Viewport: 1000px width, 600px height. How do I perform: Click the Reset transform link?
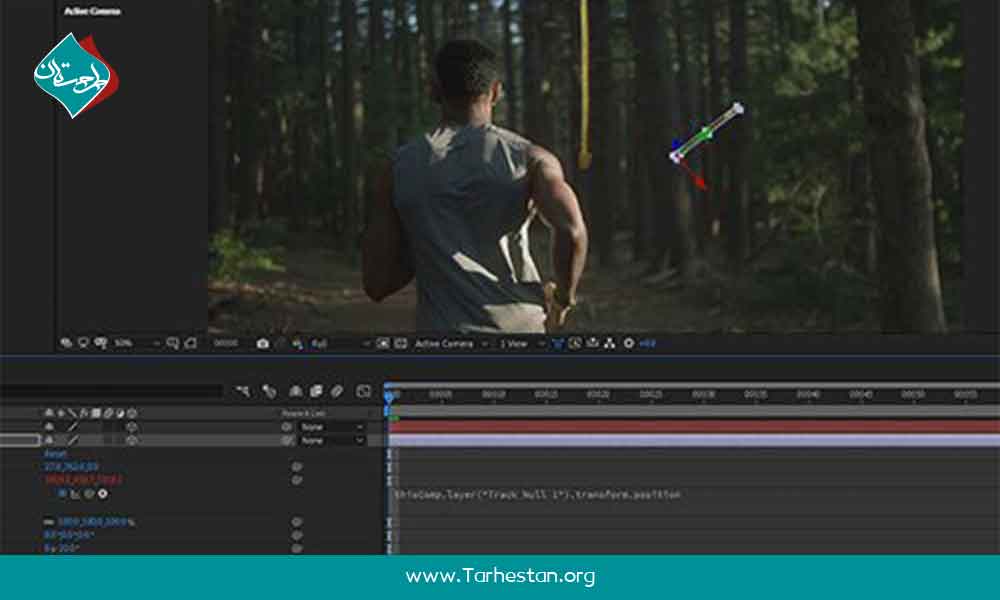(54, 453)
